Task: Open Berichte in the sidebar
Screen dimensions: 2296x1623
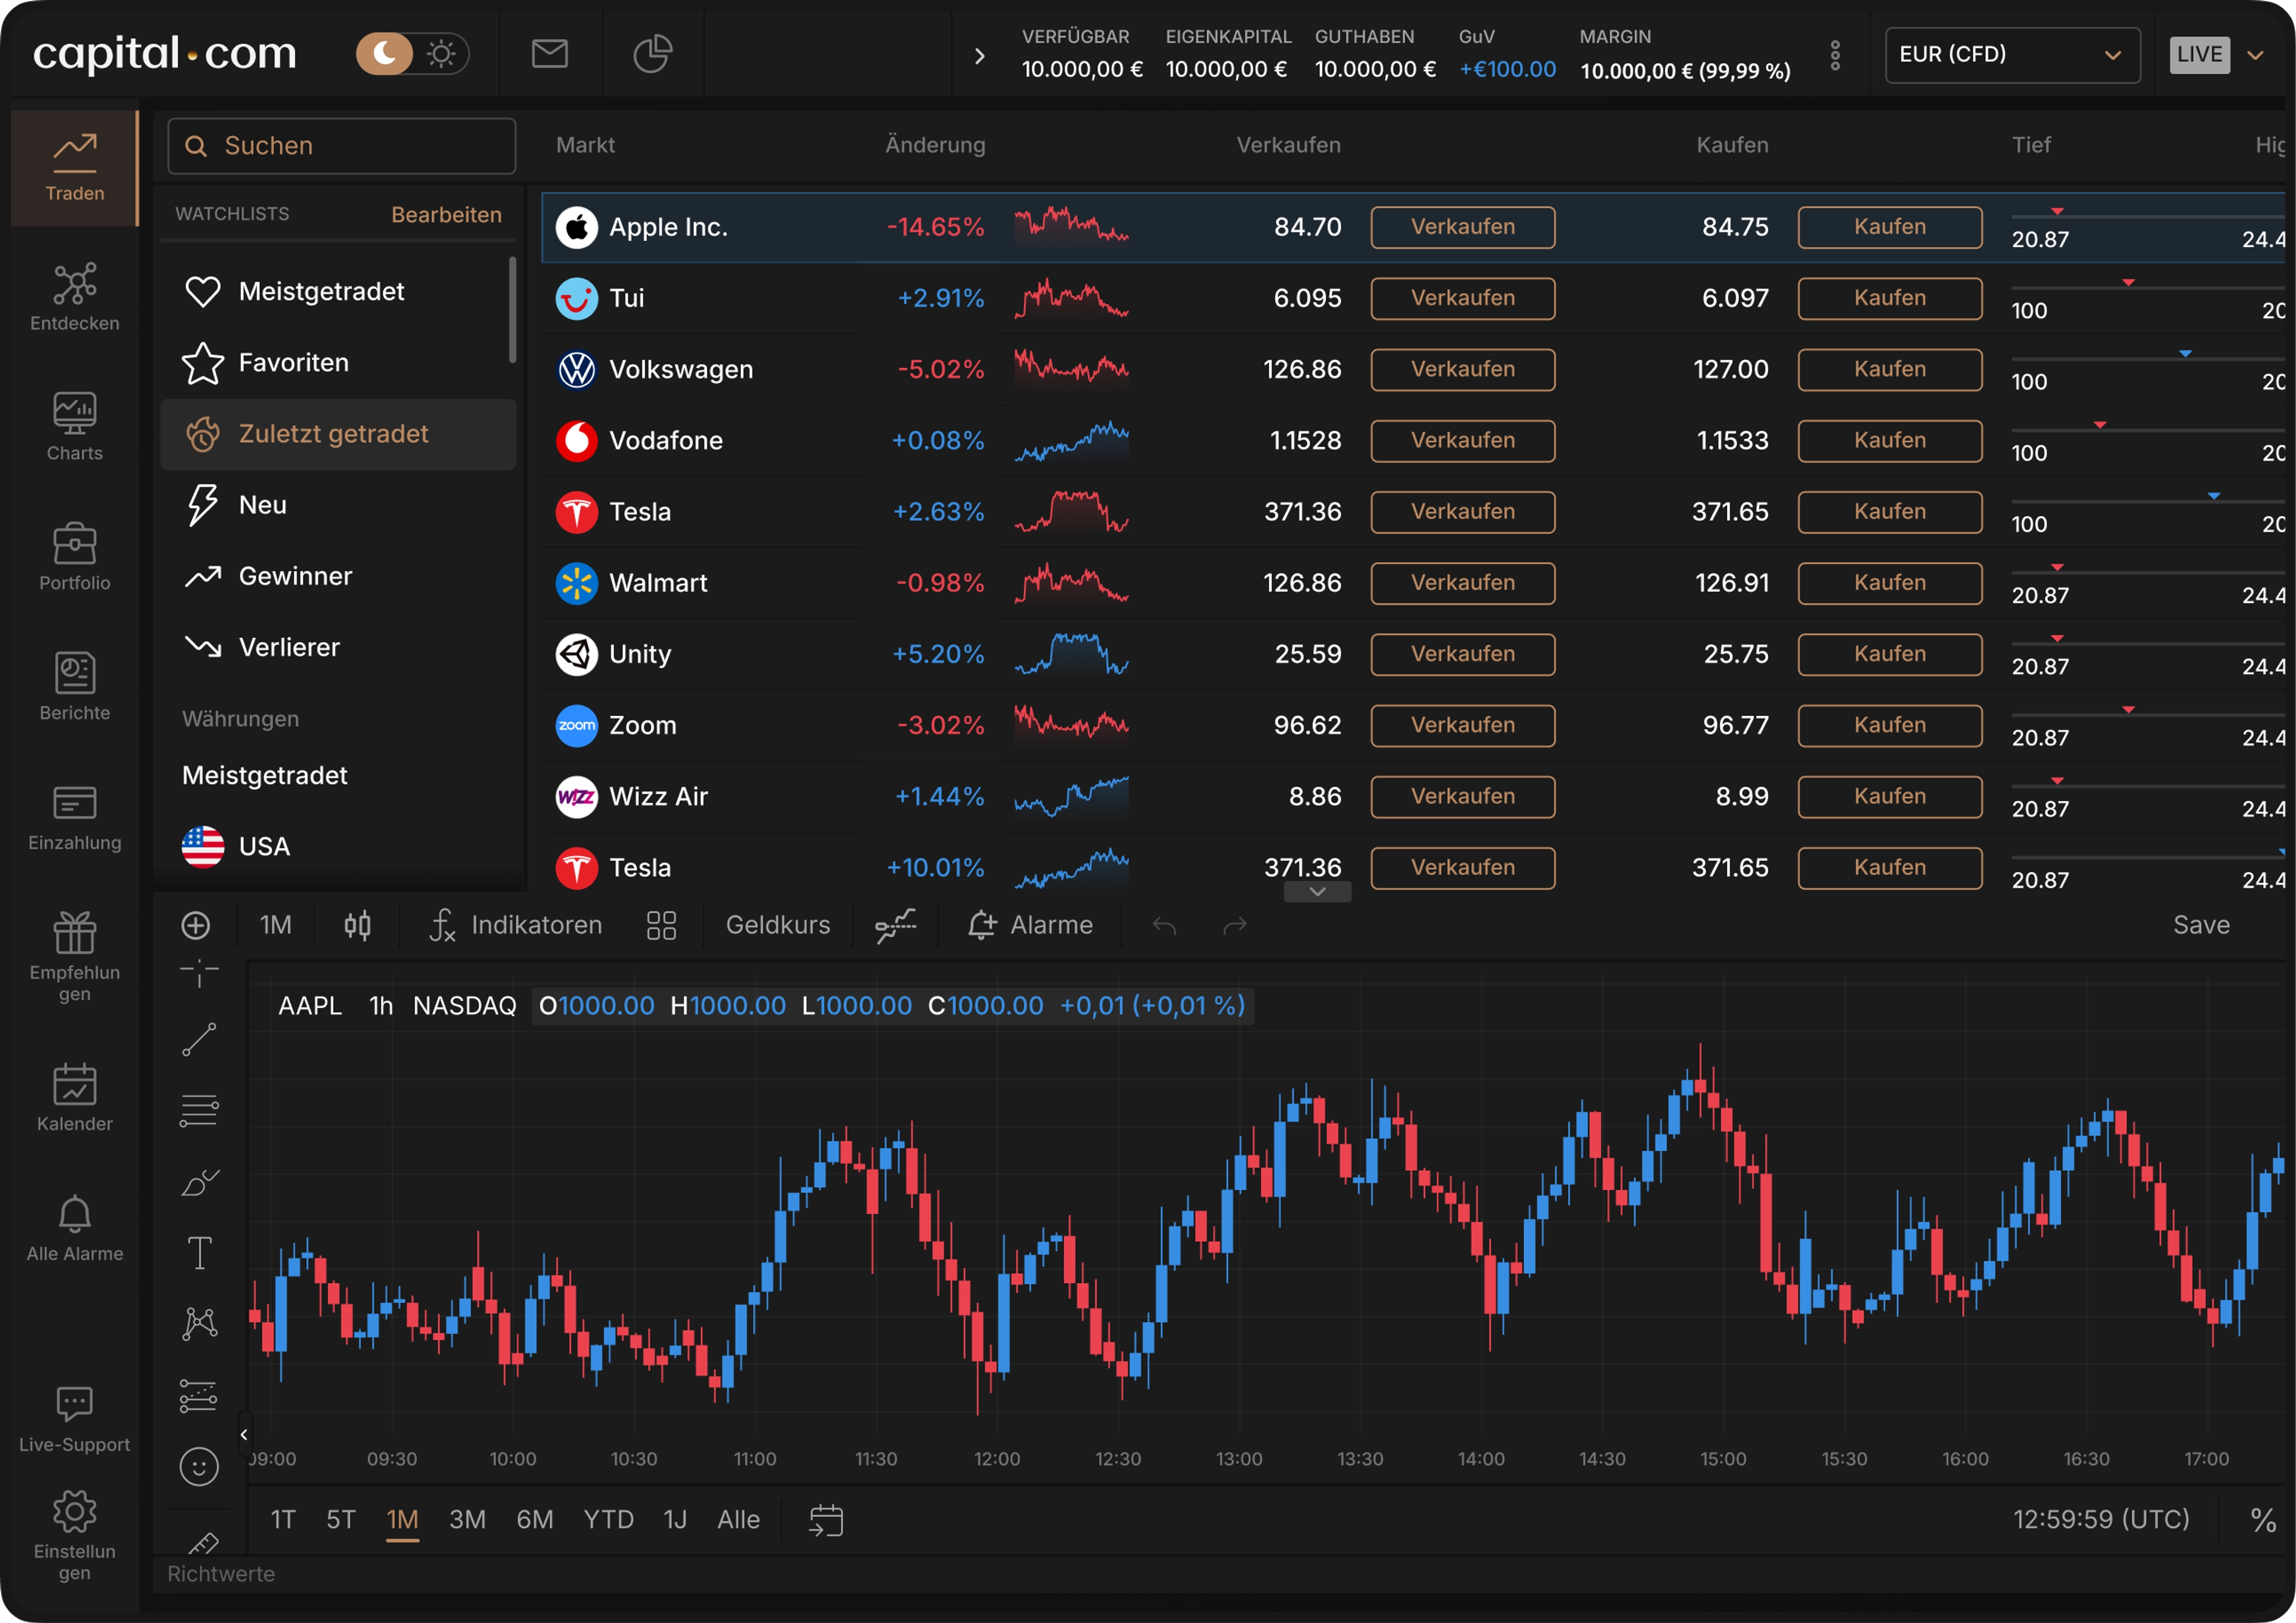Action: (x=75, y=687)
